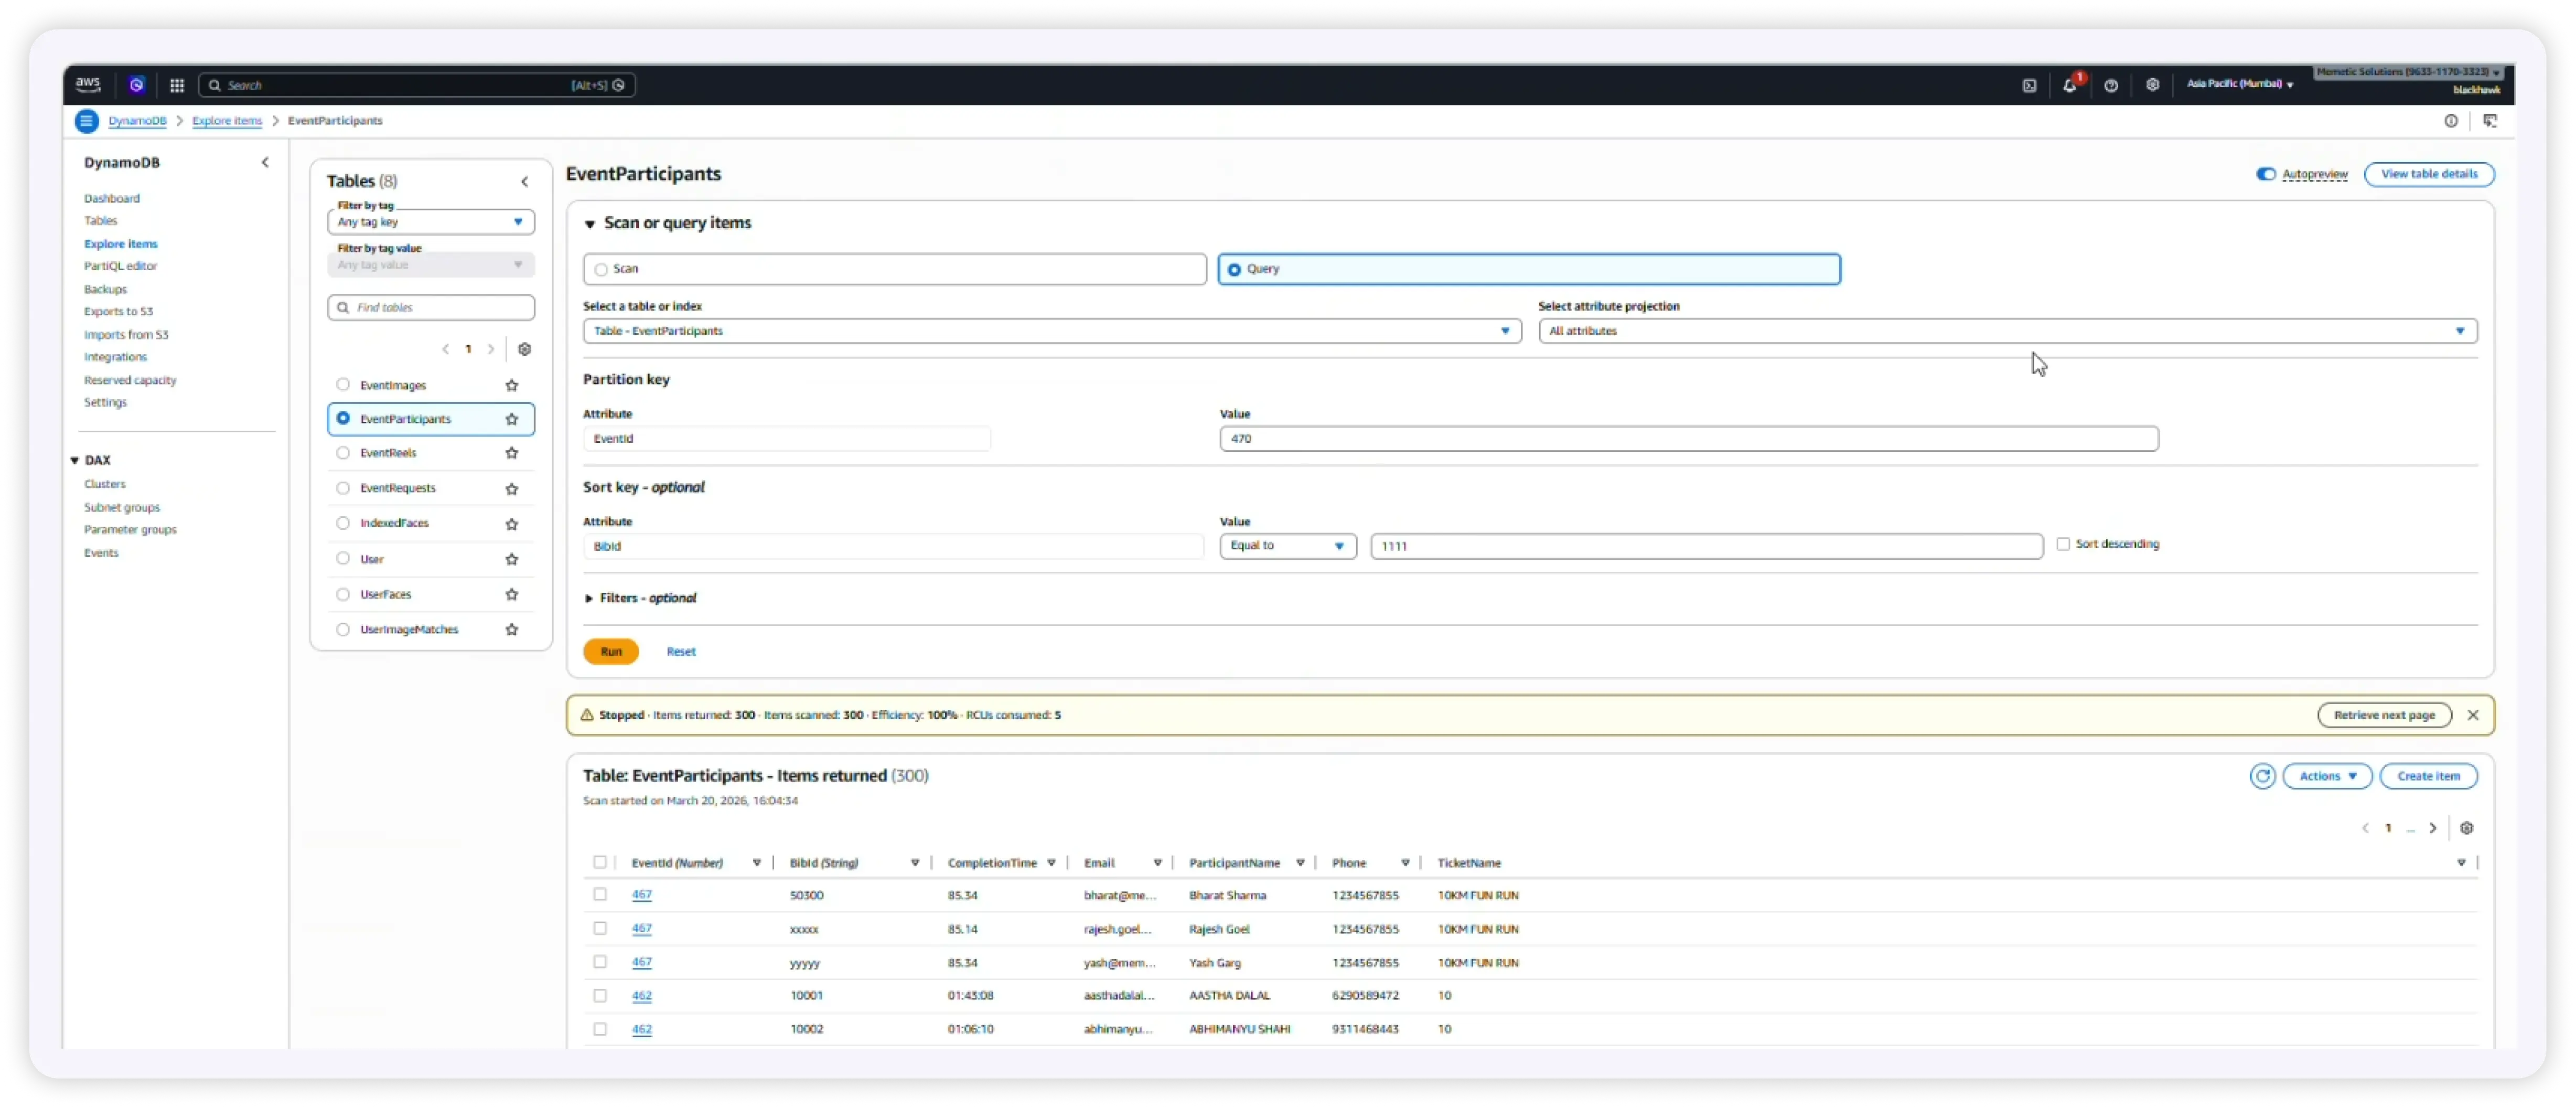The image size is (2576, 1108).
Task: Open the AWS help question icon
Action: tap(2111, 85)
